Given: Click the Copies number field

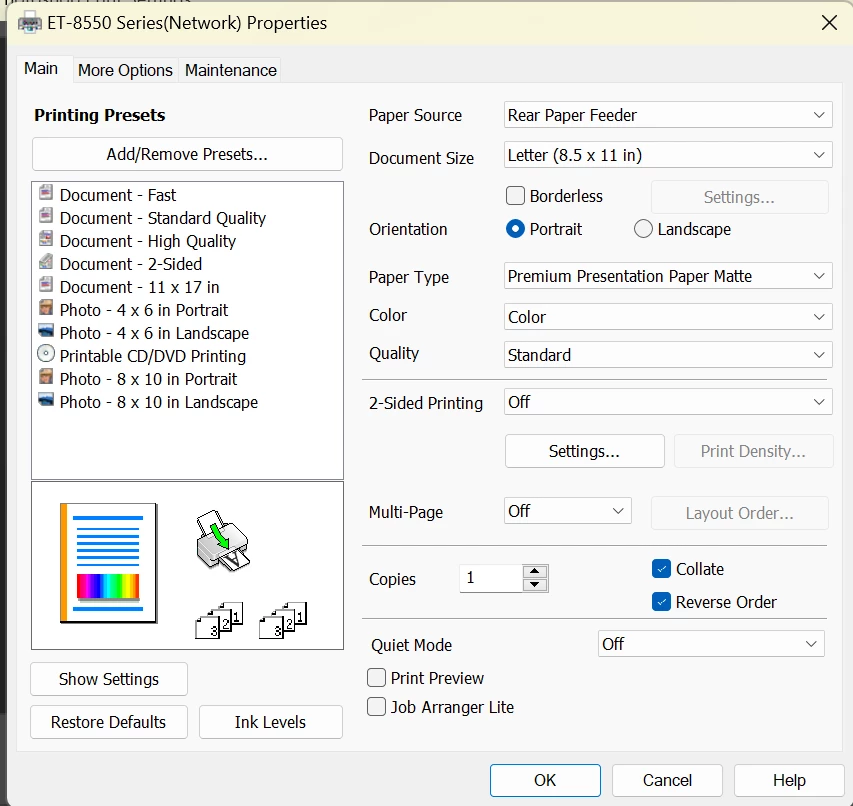Looking at the screenshot, I should (x=491, y=578).
